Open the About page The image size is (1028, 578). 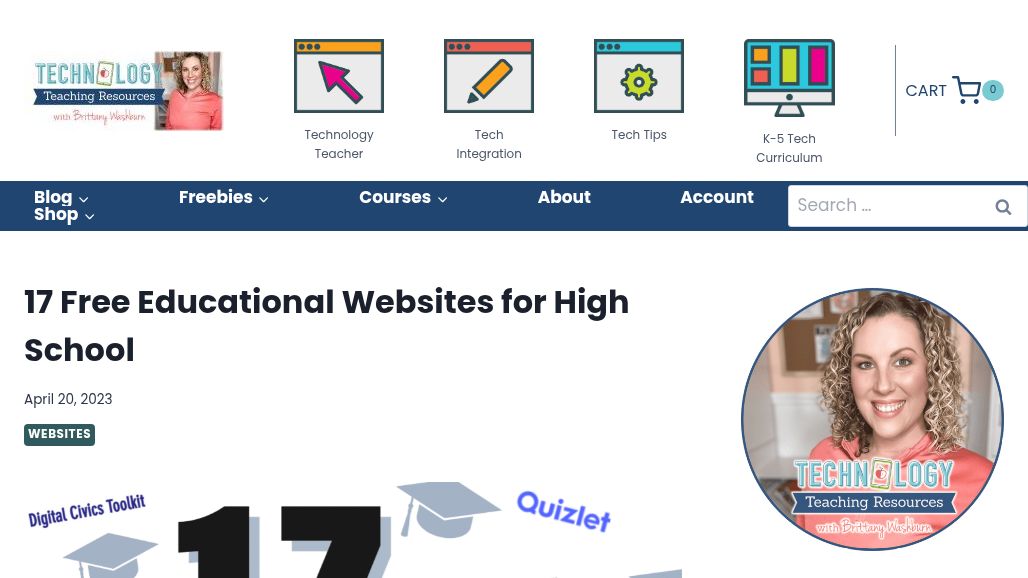coord(564,197)
